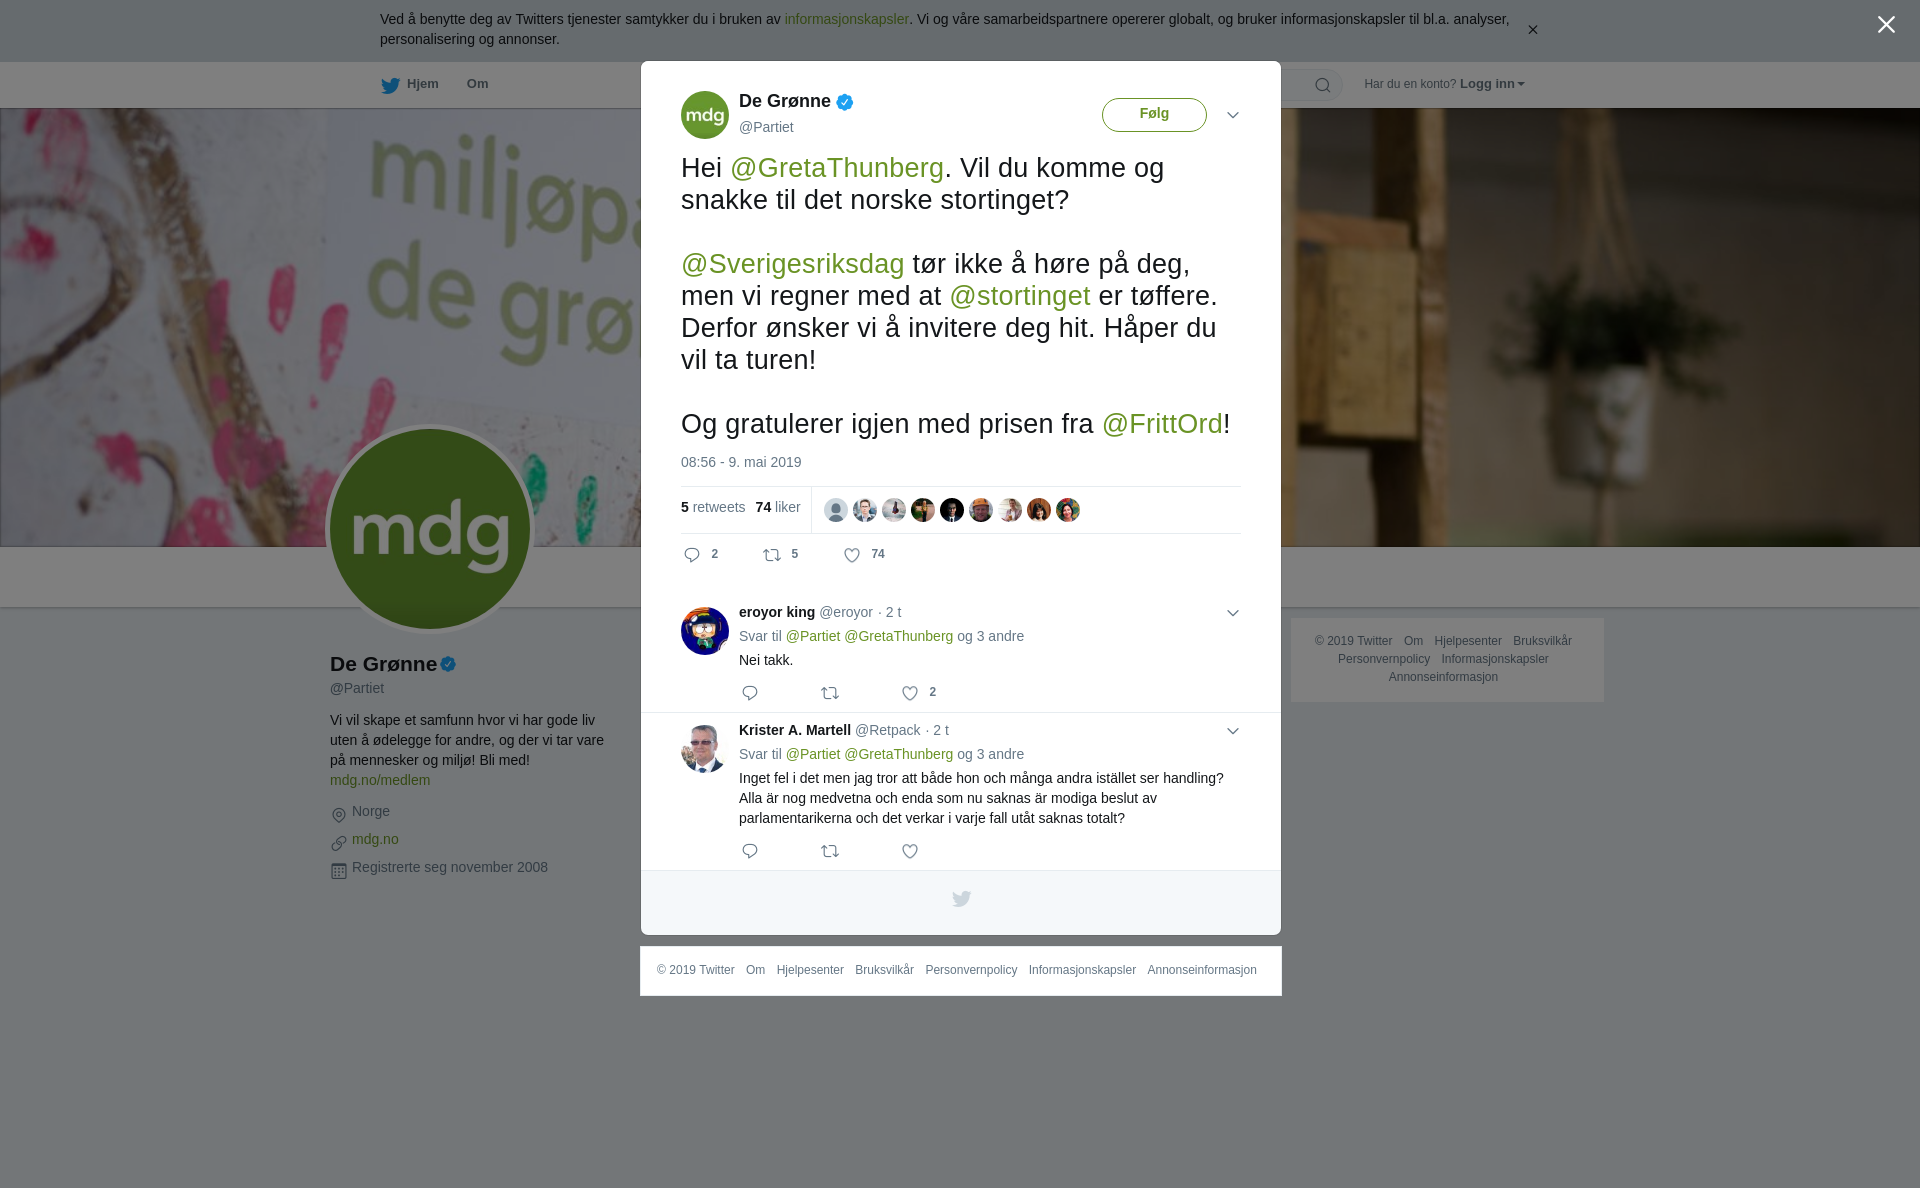The height and width of the screenshot is (1188, 1920).
Task: Click the first liker avatar thumbnail
Action: coord(836,510)
